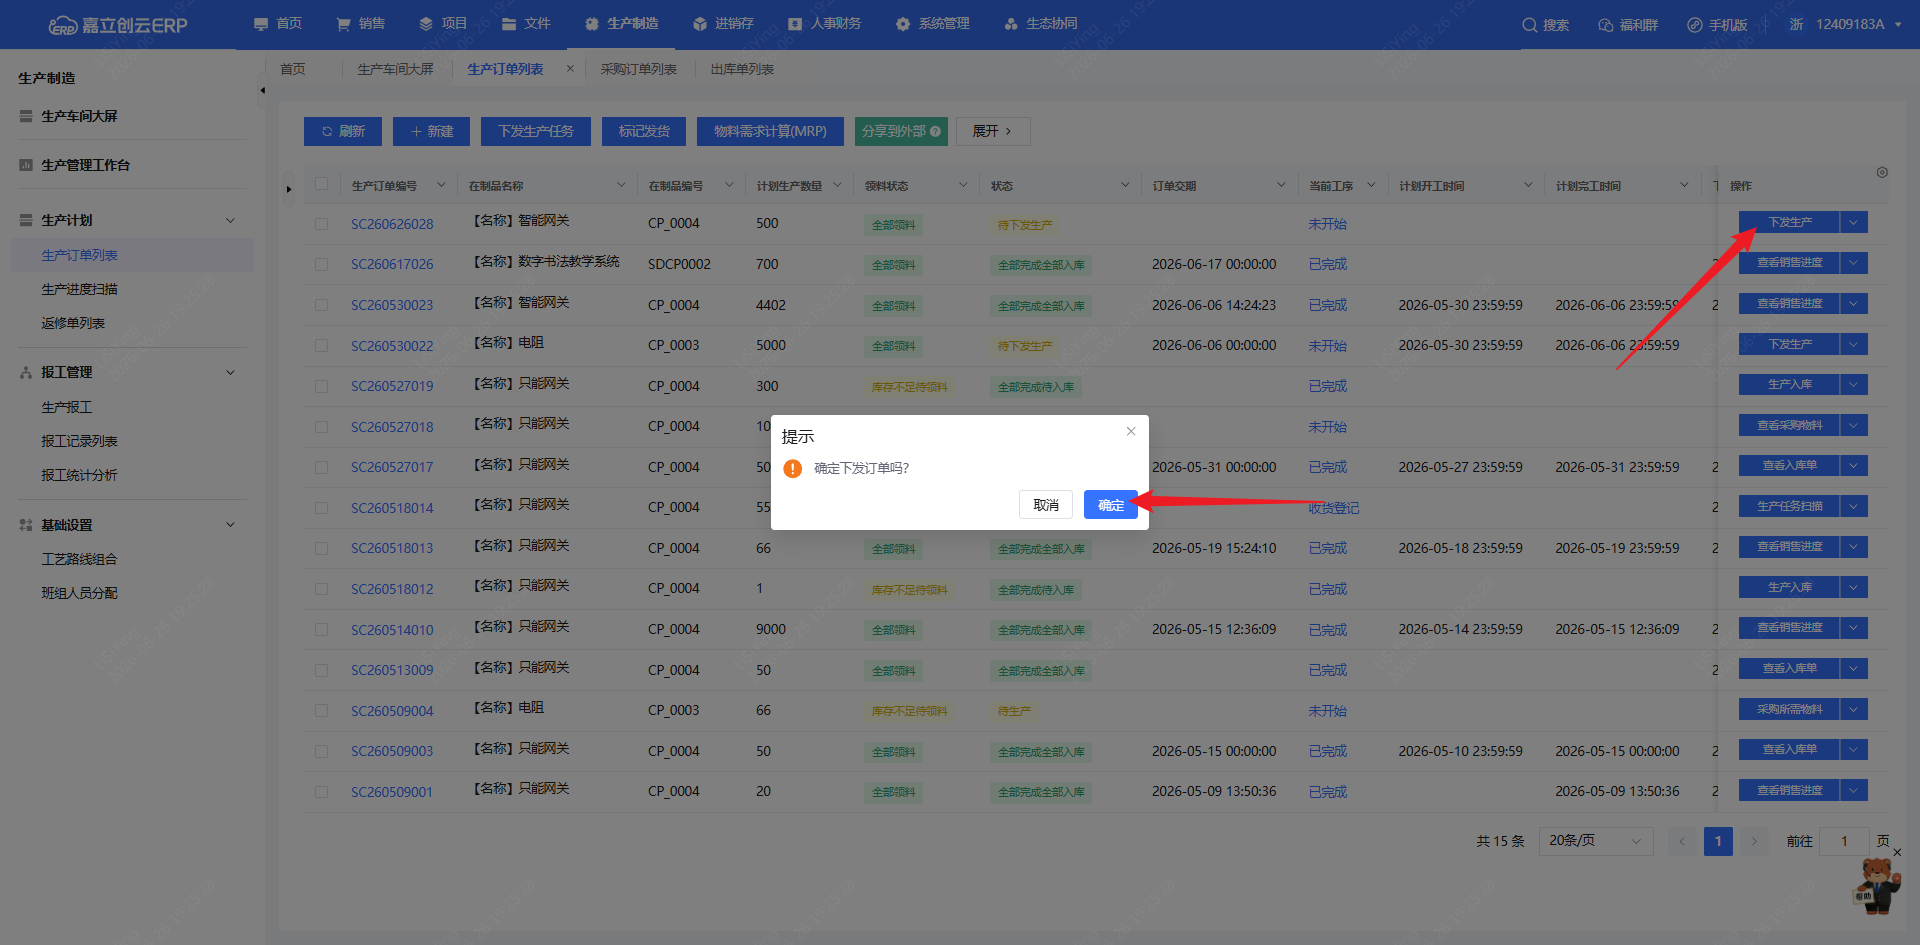Click the 分享到外部 button
Screen dimensions: 1920x945
pyautogui.click(x=901, y=131)
